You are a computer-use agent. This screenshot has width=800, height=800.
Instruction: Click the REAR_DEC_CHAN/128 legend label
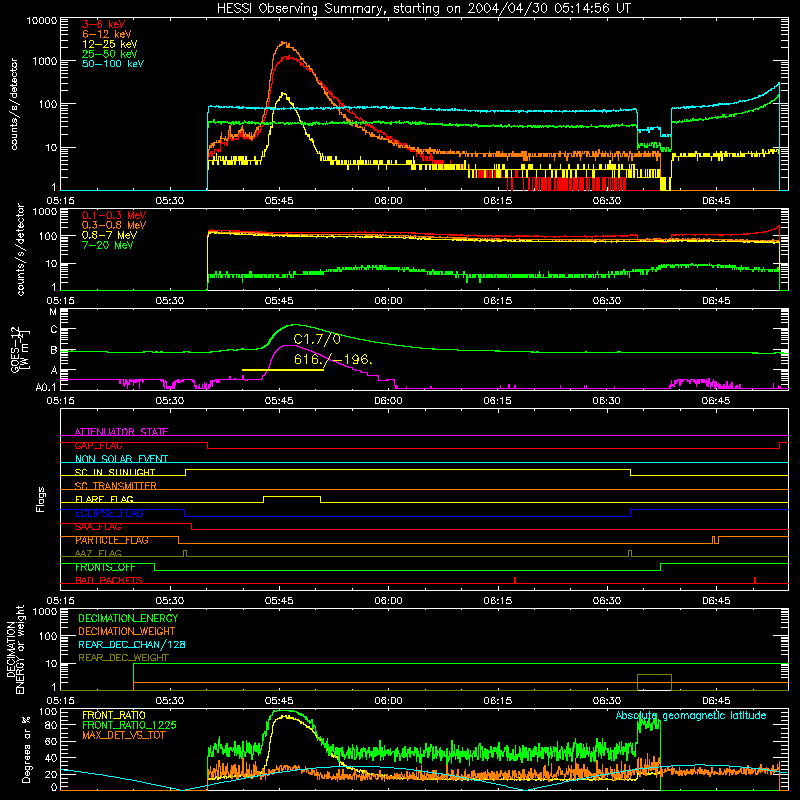pyautogui.click(x=132, y=644)
